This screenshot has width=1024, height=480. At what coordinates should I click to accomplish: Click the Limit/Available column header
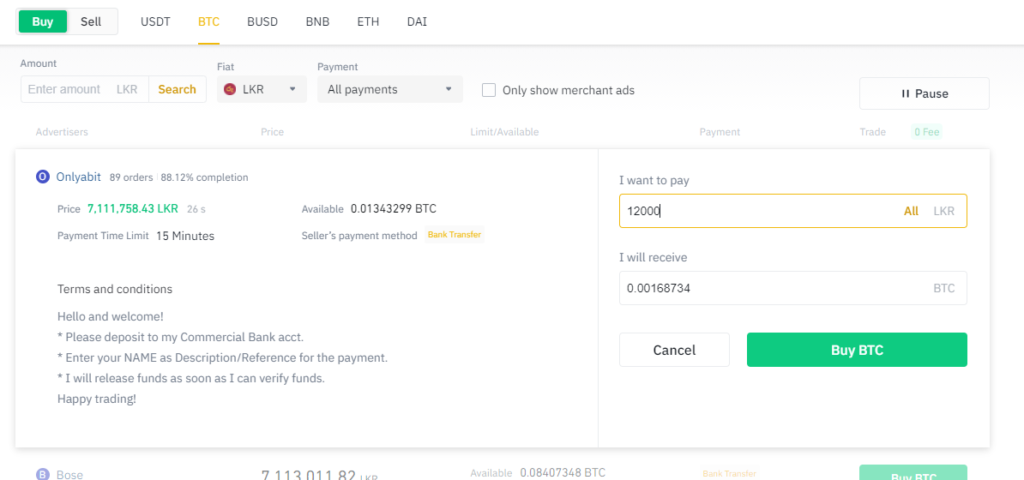(504, 132)
